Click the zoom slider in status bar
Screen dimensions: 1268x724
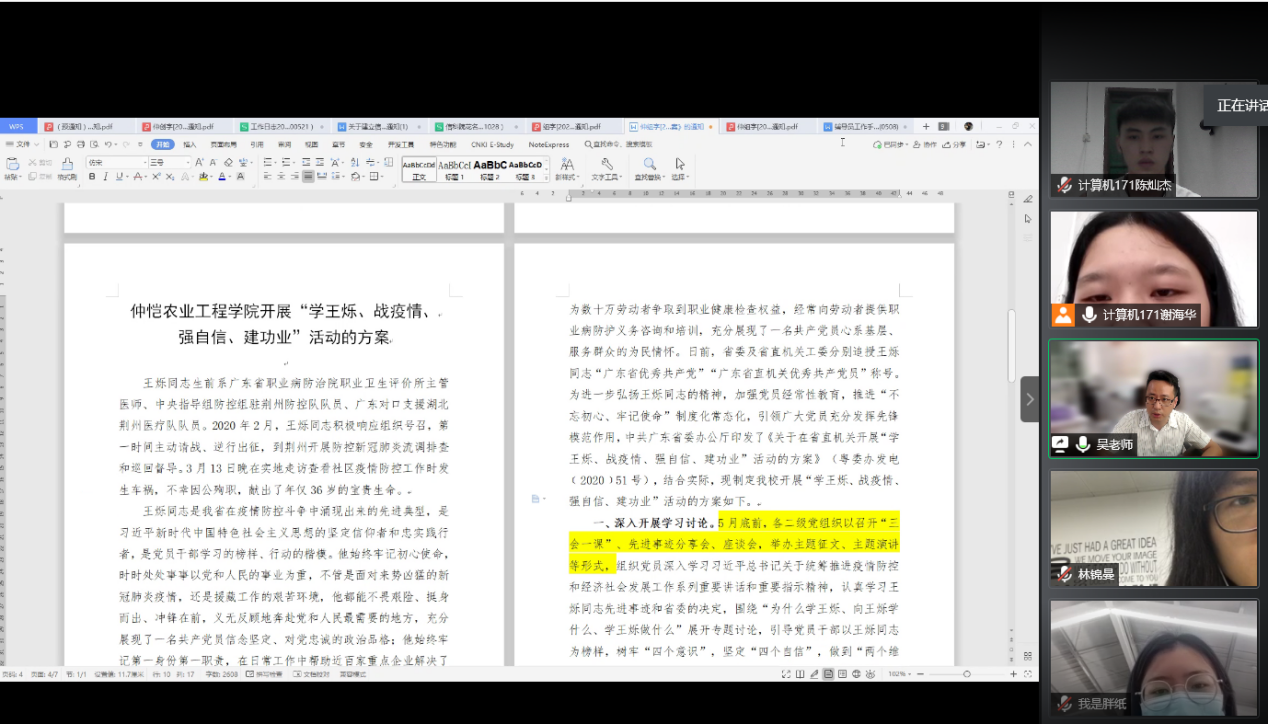pos(966,674)
